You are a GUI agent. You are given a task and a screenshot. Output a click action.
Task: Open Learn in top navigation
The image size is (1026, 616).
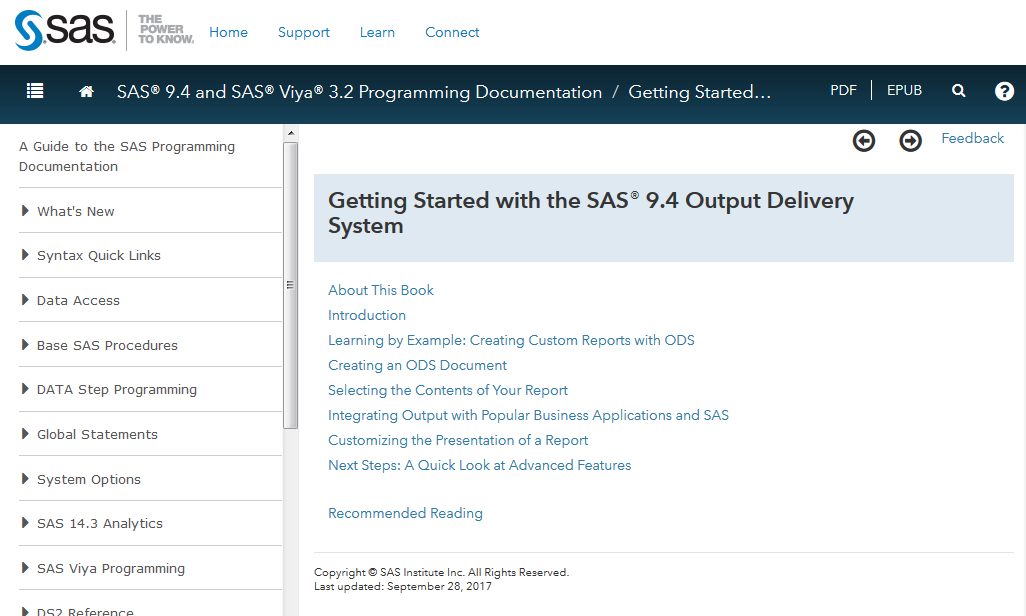click(x=377, y=32)
